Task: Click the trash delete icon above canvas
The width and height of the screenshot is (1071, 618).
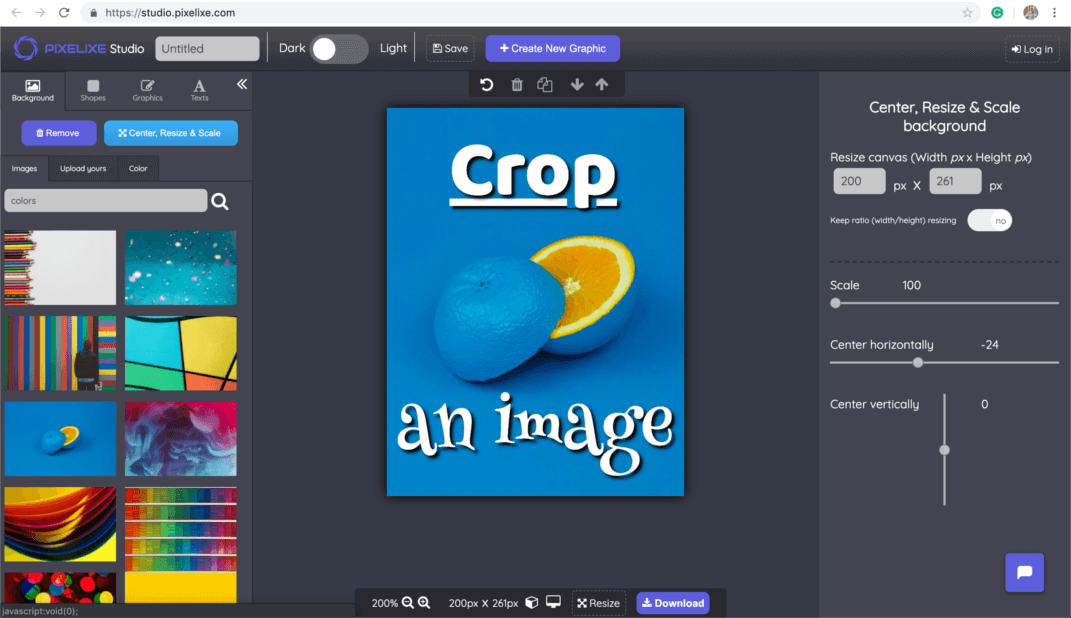Action: [x=517, y=85]
